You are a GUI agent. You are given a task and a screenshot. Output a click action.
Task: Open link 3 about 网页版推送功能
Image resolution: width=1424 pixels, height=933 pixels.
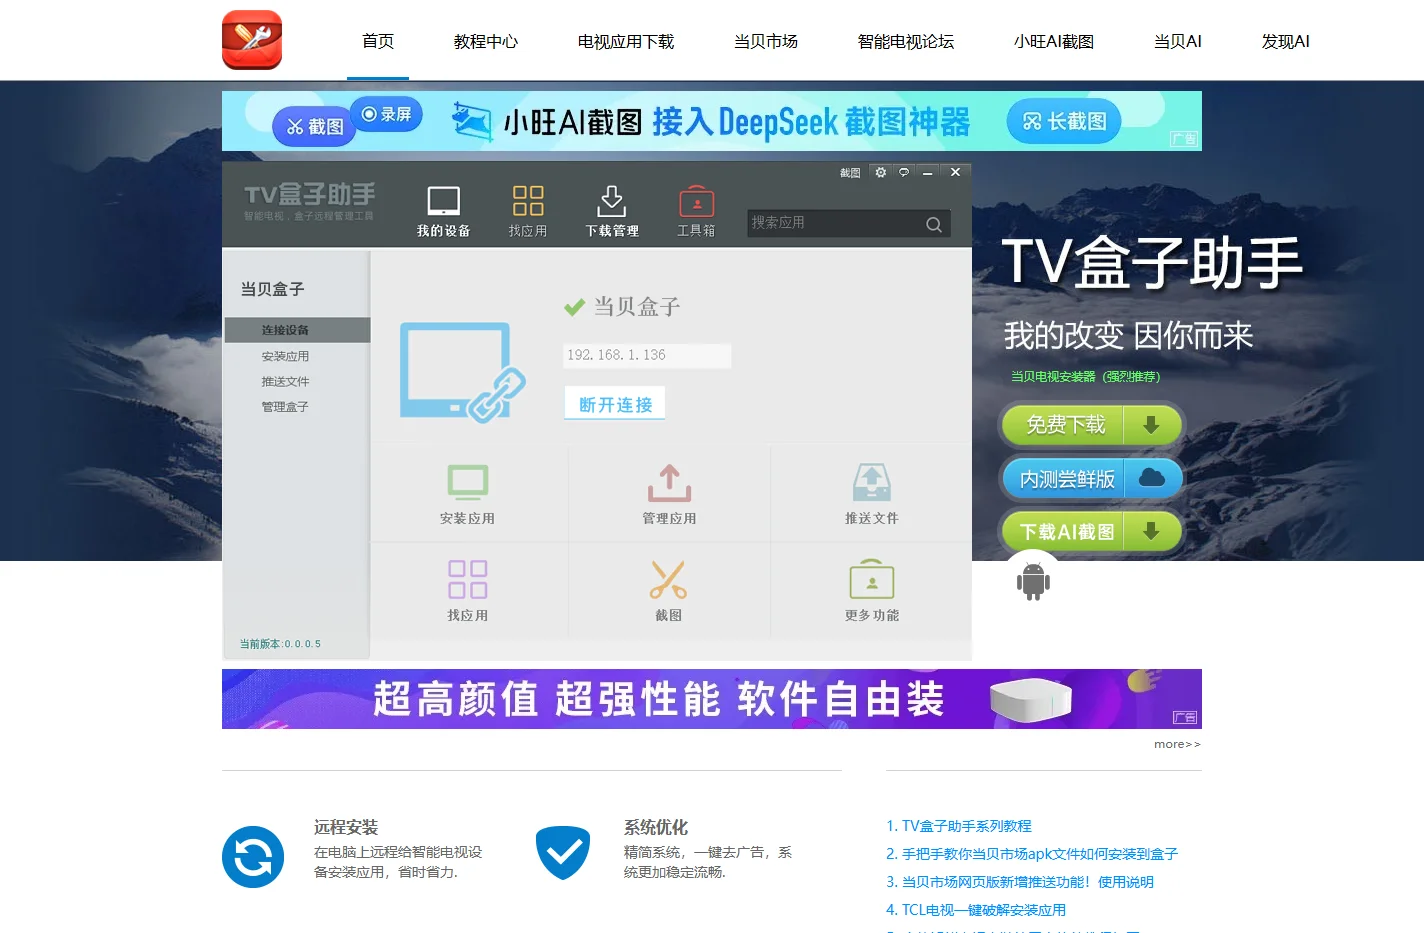[x=1020, y=882]
